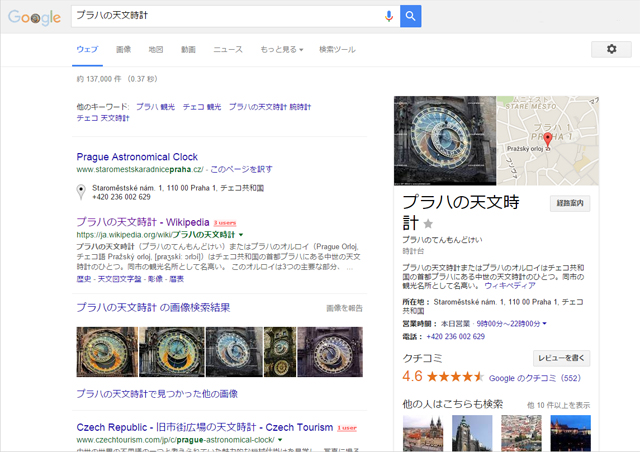Open the Prague Astronomical Clock result link
This screenshot has width=640, height=452.
pyautogui.click(x=137, y=157)
